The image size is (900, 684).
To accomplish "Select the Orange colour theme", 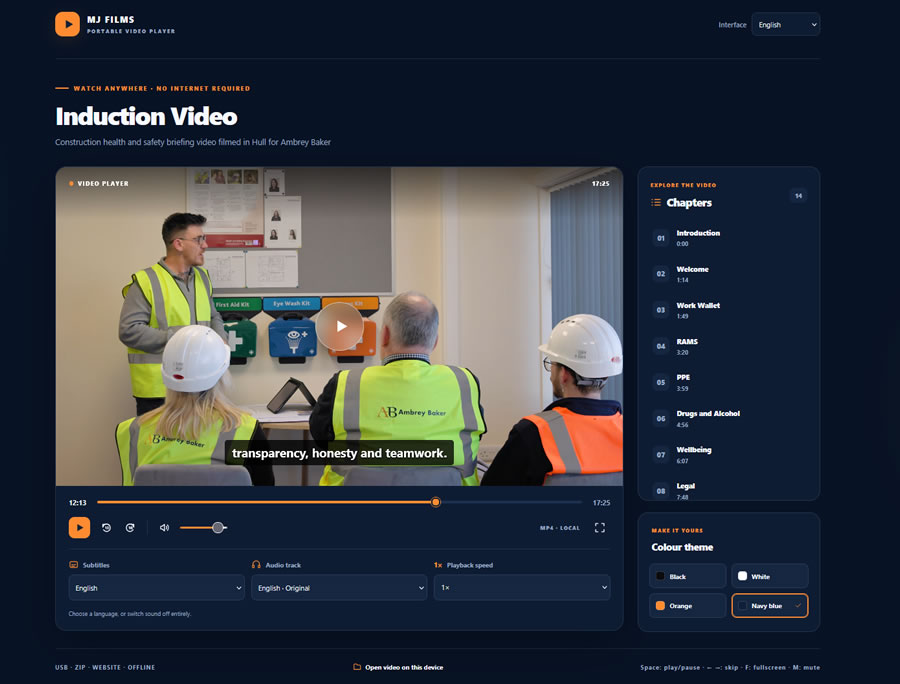I will tap(688, 605).
